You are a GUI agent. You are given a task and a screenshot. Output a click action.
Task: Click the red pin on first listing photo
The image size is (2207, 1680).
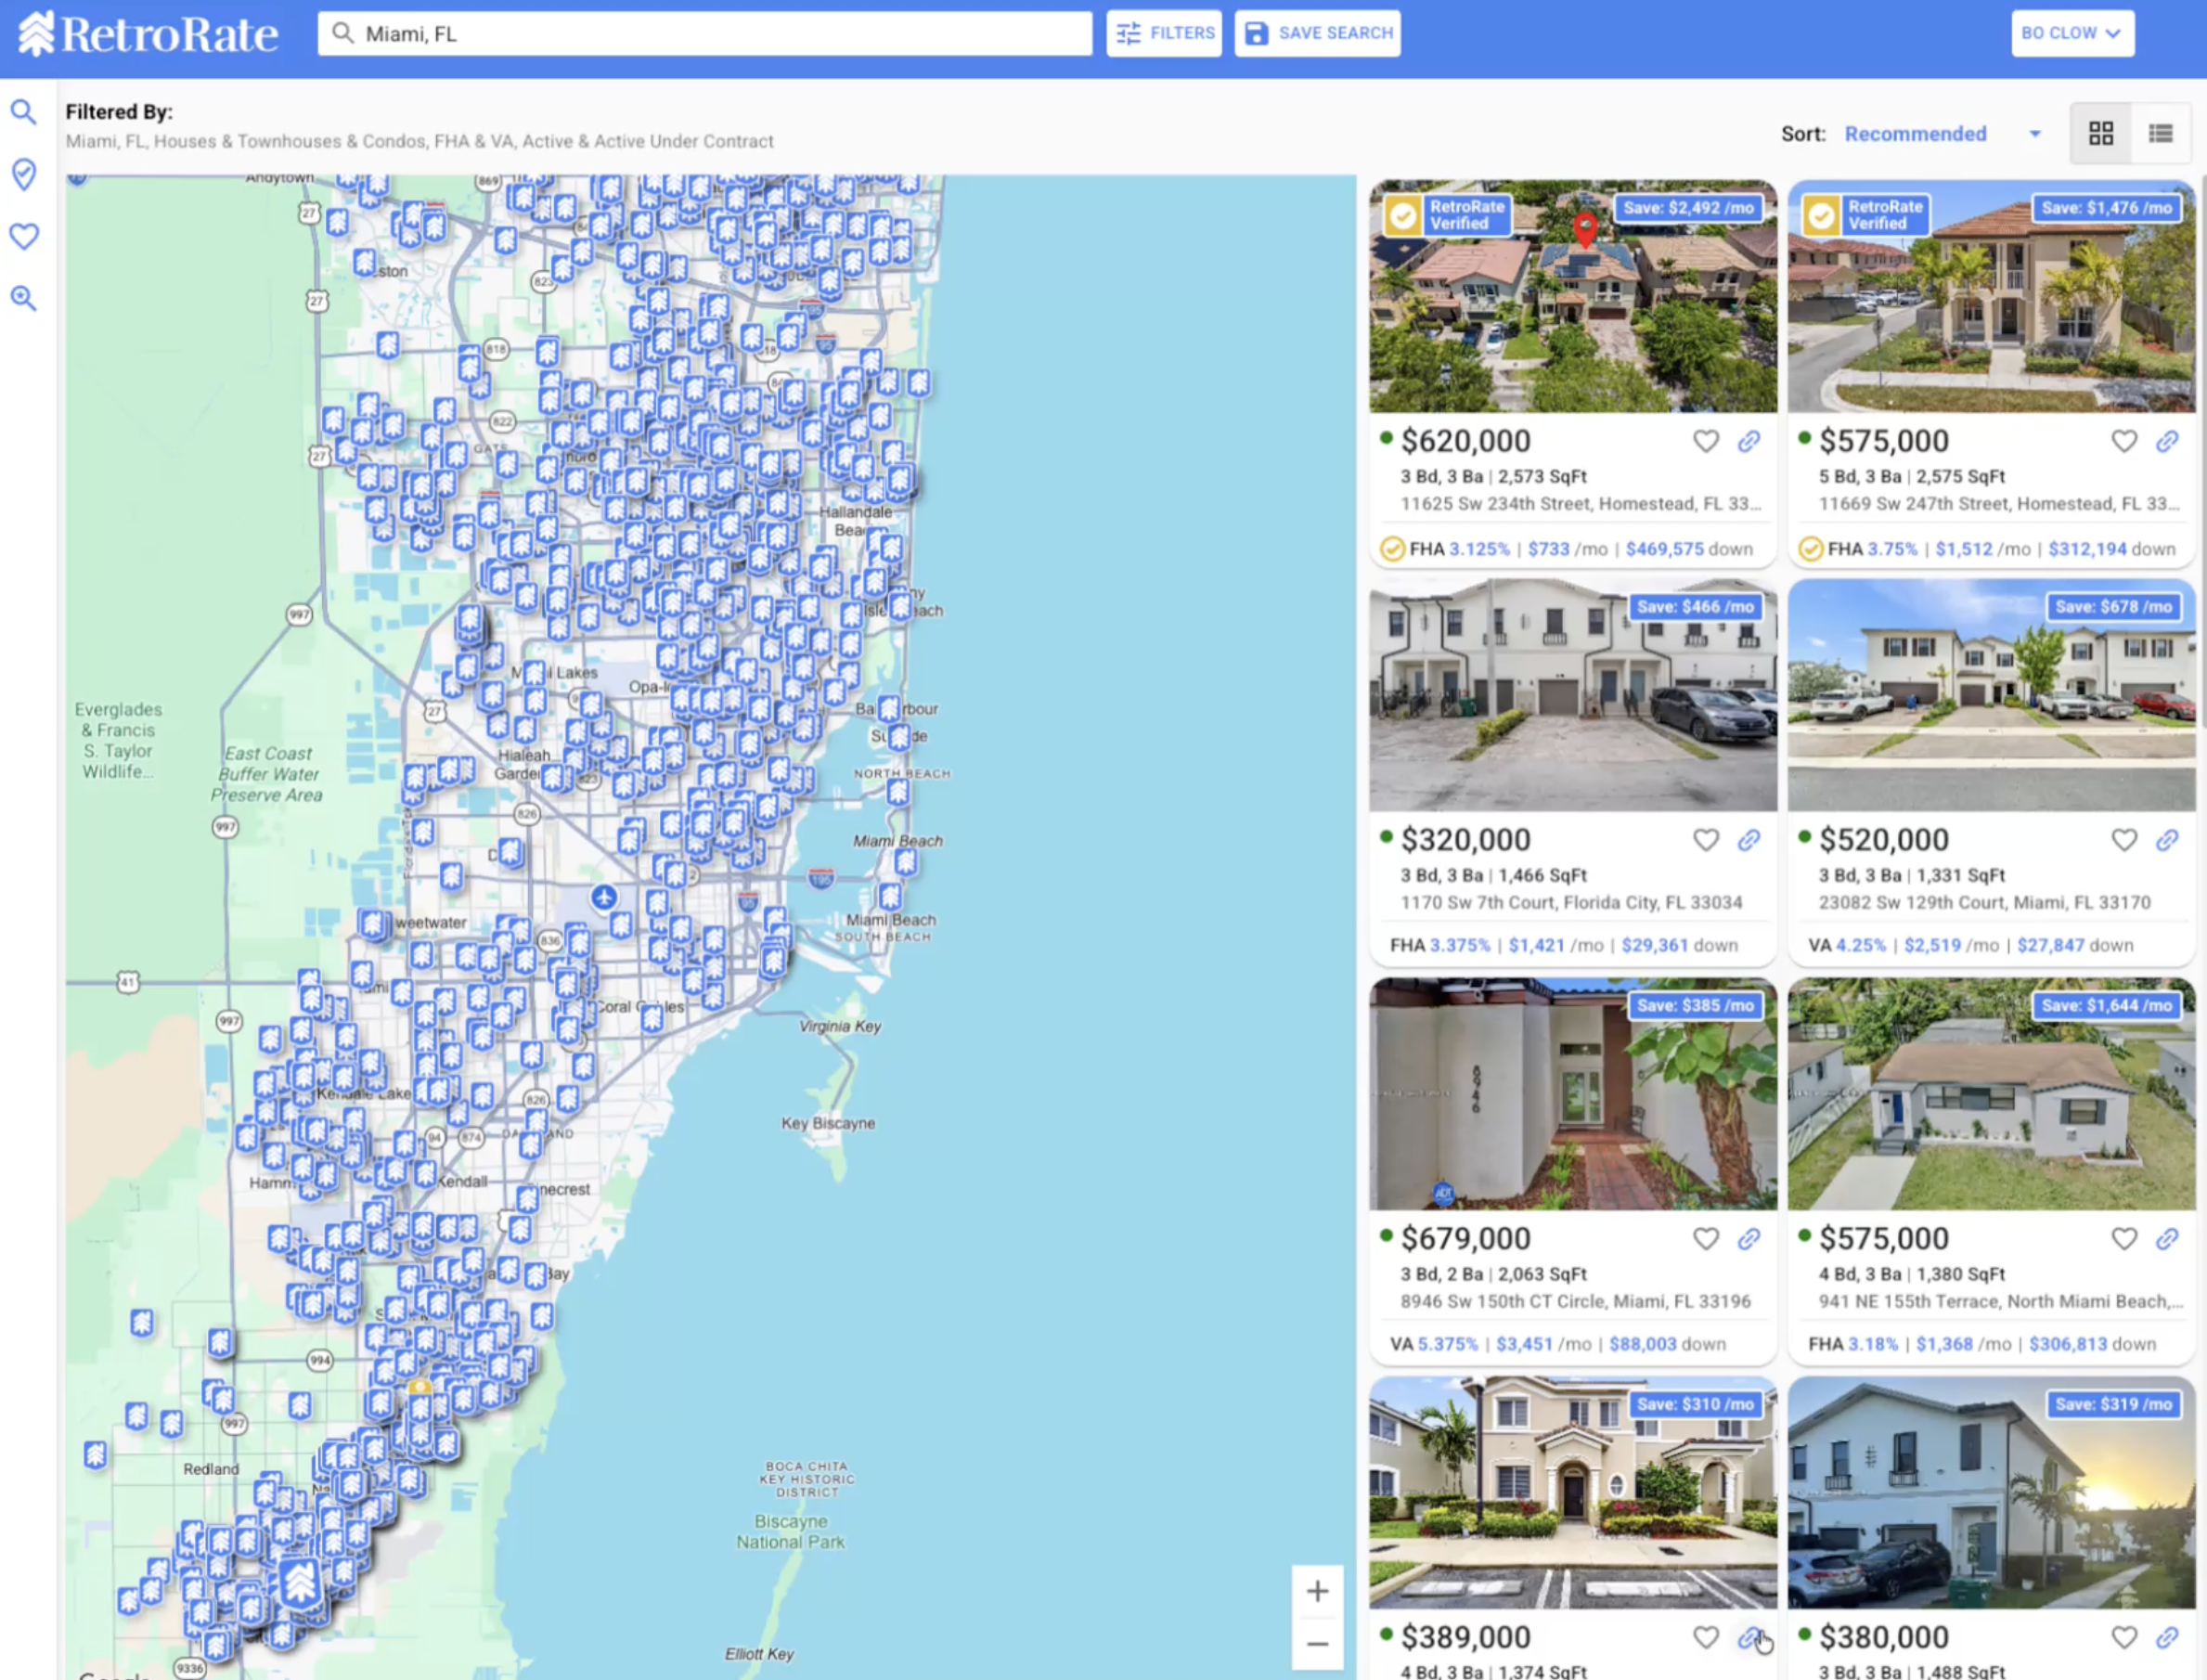click(x=1585, y=229)
